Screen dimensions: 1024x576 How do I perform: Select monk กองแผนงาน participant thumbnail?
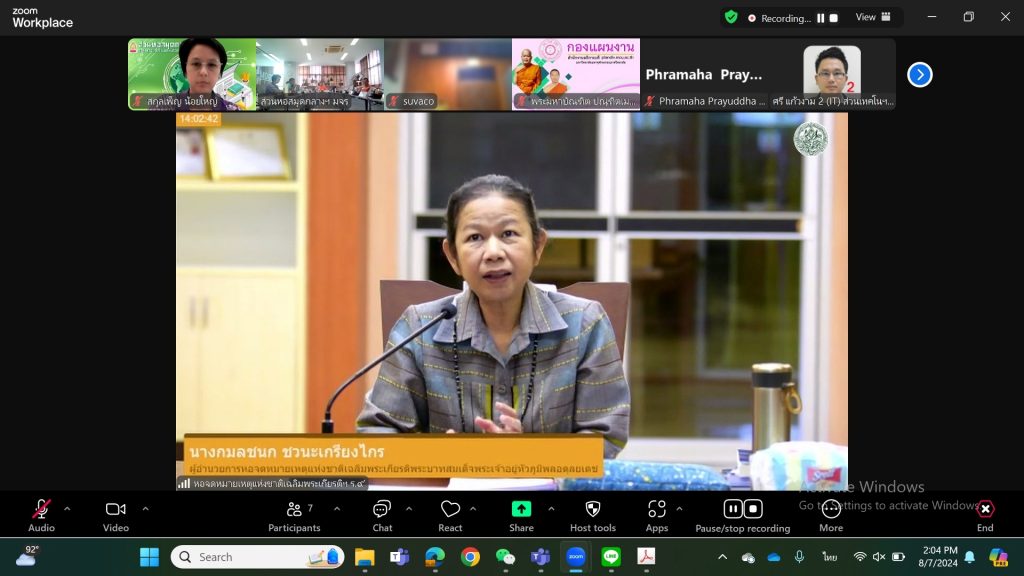click(x=576, y=74)
